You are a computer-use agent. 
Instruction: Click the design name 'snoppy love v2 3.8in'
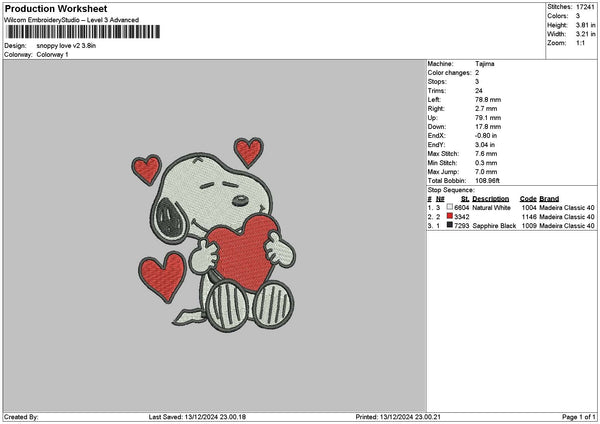pyautogui.click(x=66, y=46)
